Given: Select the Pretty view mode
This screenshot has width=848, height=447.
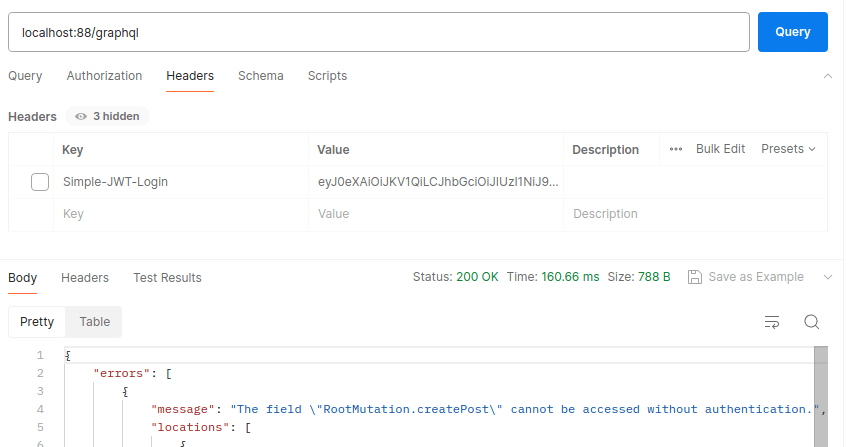Looking at the screenshot, I should point(37,322).
